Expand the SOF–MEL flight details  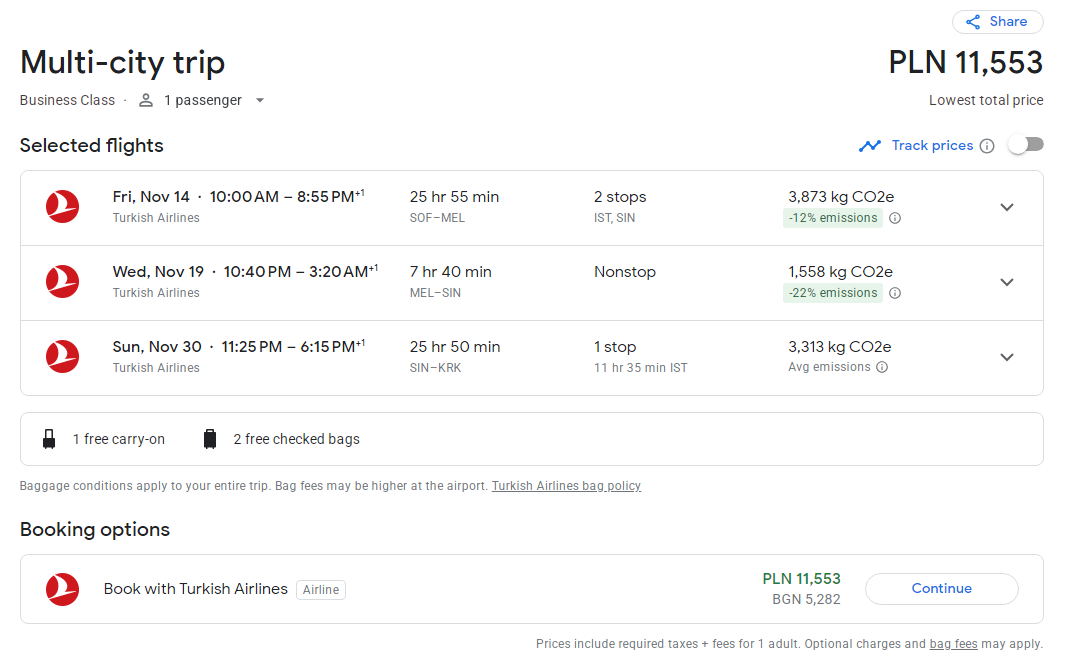pos(1007,207)
